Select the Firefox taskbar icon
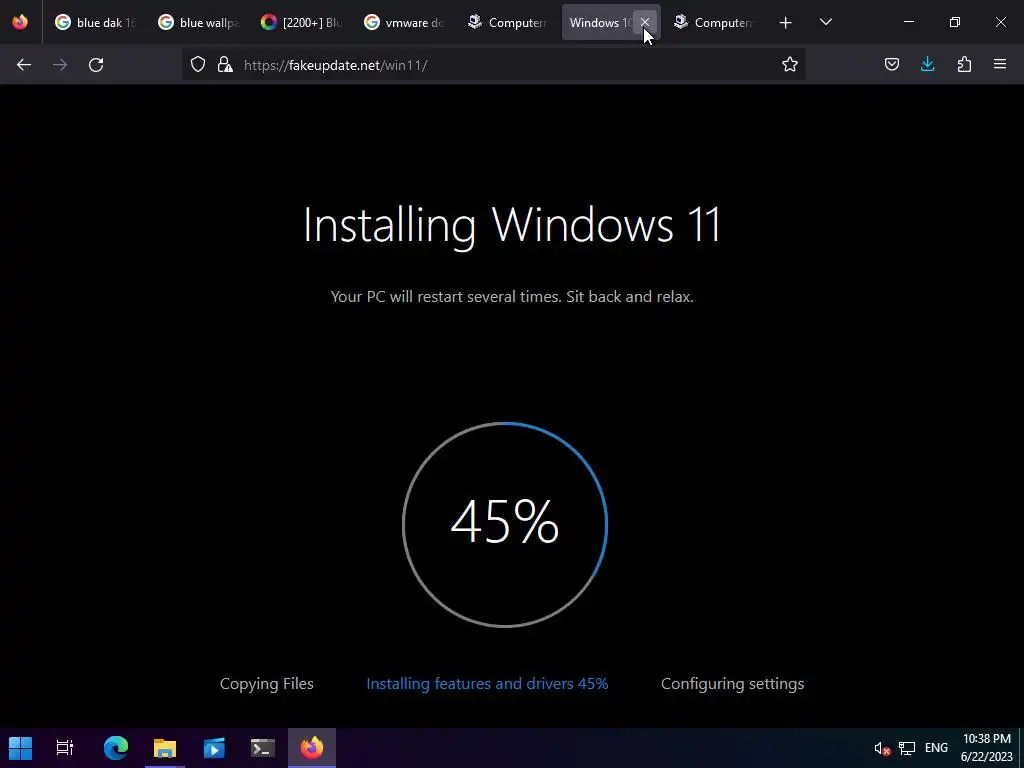This screenshot has height=768, width=1024. pos(312,748)
